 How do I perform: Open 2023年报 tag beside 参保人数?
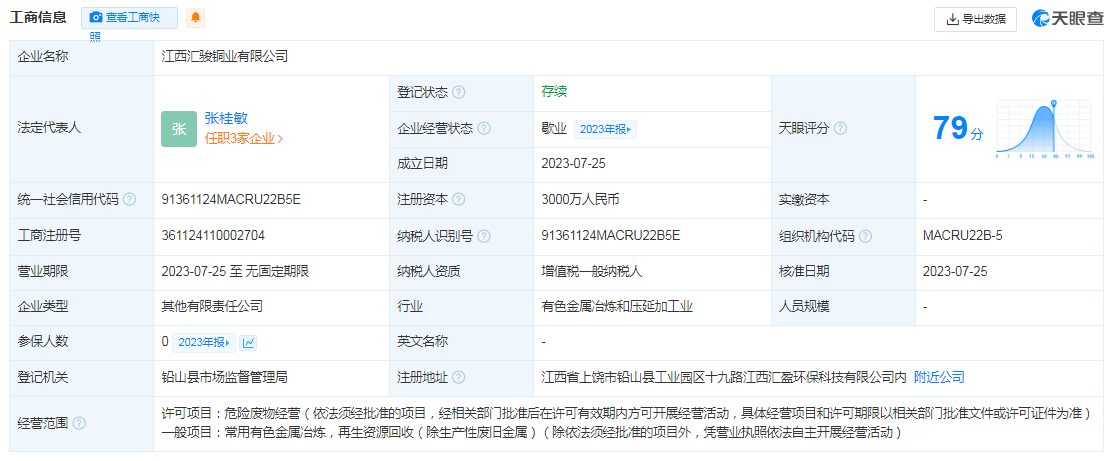(204, 343)
